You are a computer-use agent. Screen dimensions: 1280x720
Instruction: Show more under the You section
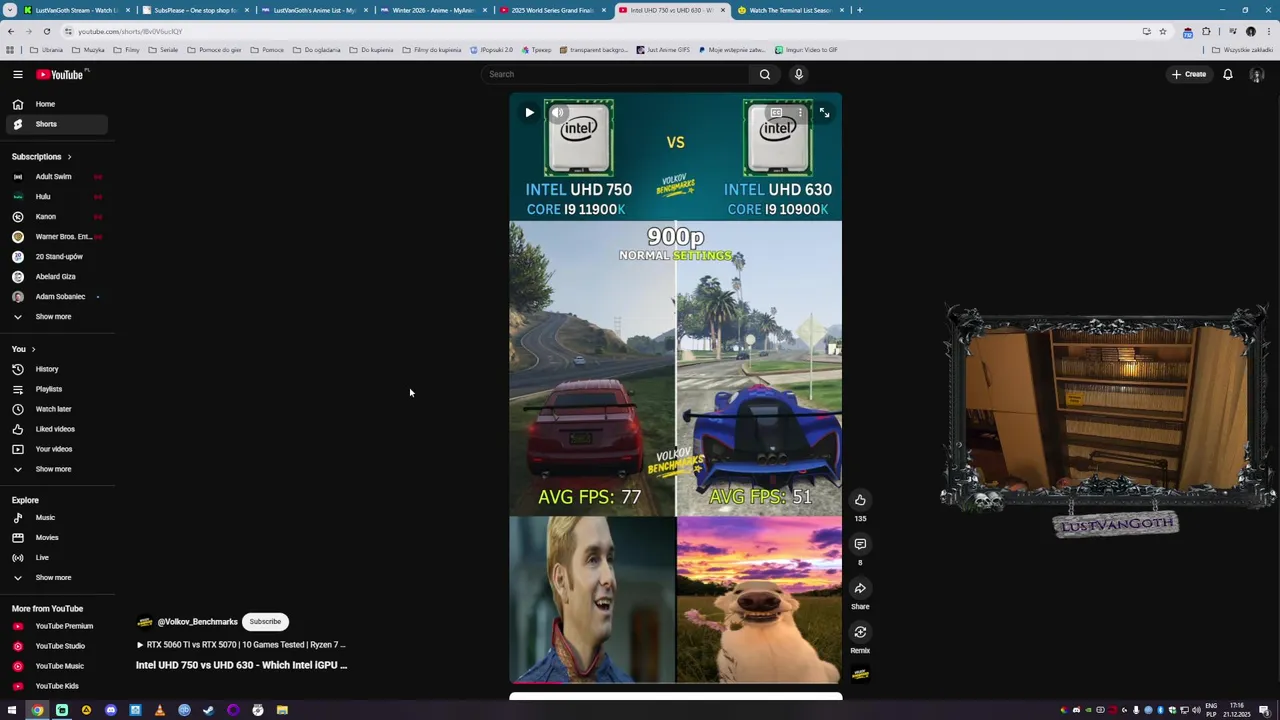click(x=56, y=469)
